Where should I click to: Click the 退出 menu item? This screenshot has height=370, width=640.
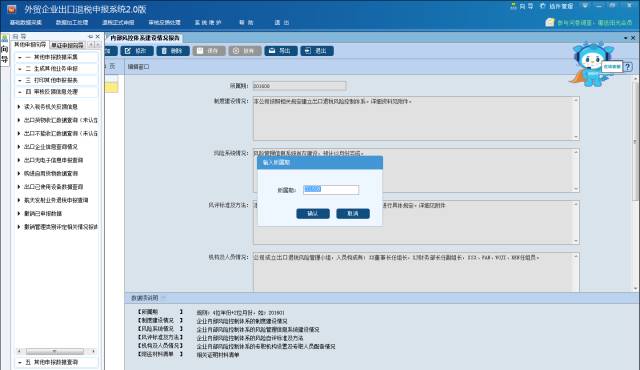(x=282, y=22)
